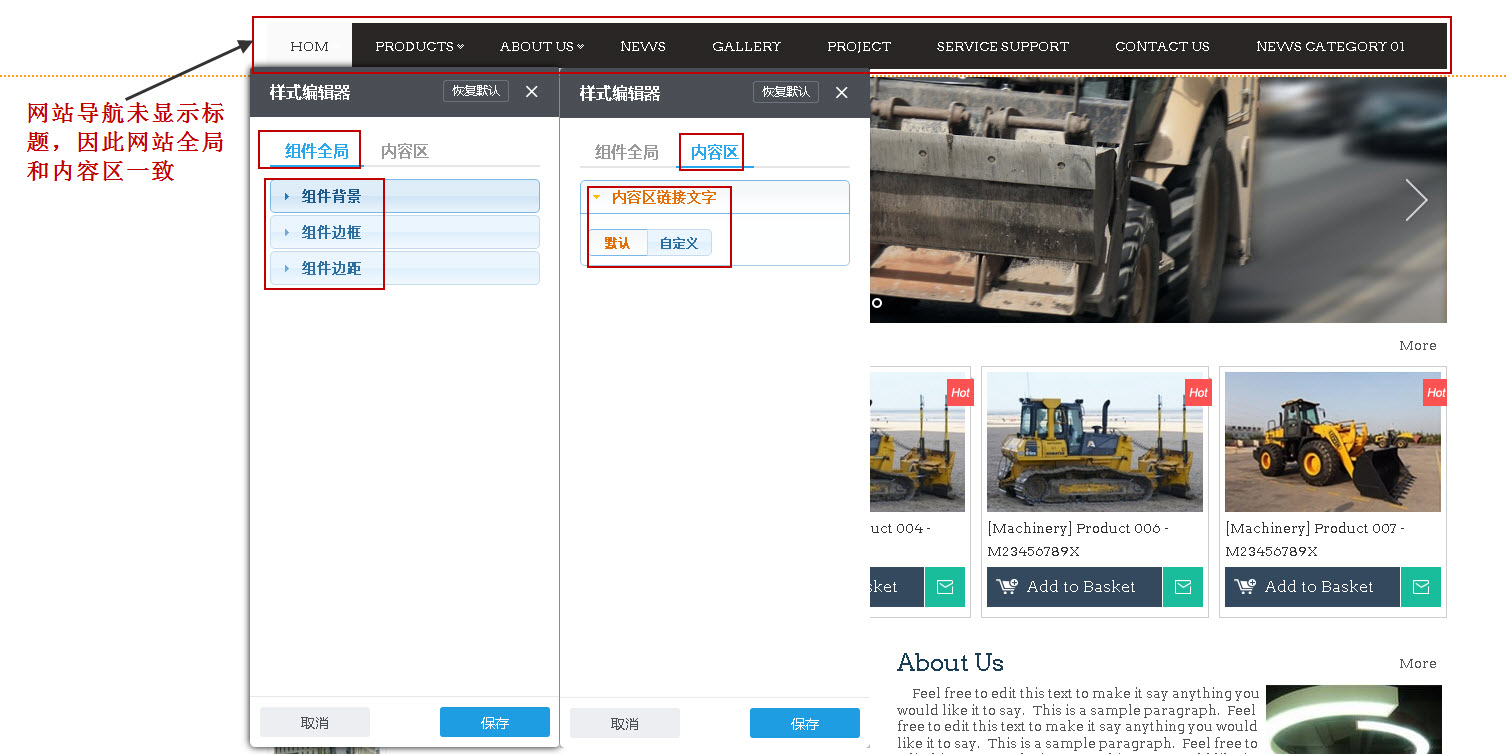The image size is (1506, 754).
Task: Switch to 内容区 tab in the 组件背景 panel
Action: (405, 152)
